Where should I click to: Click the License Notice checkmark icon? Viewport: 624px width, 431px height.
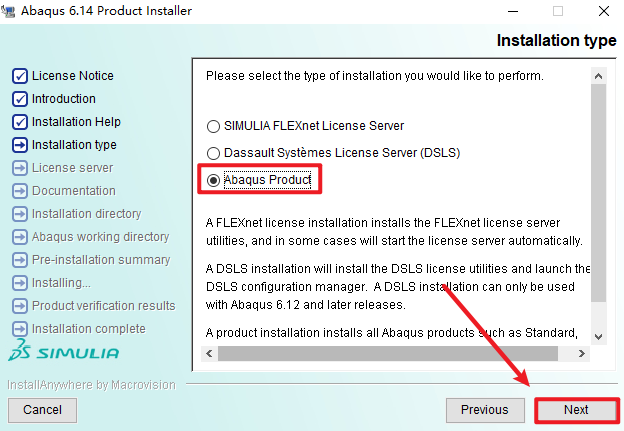pos(19,76)
